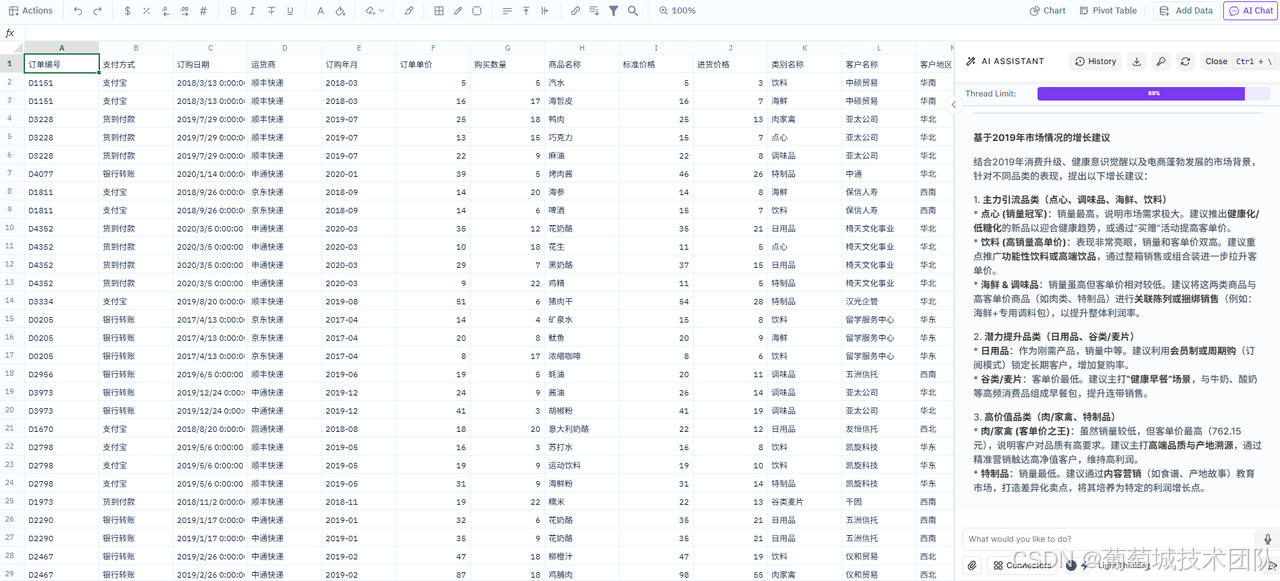This screenshot has width=1280, height=581.
Task: Click the rounded square border style icon
Action: point(477,11)
